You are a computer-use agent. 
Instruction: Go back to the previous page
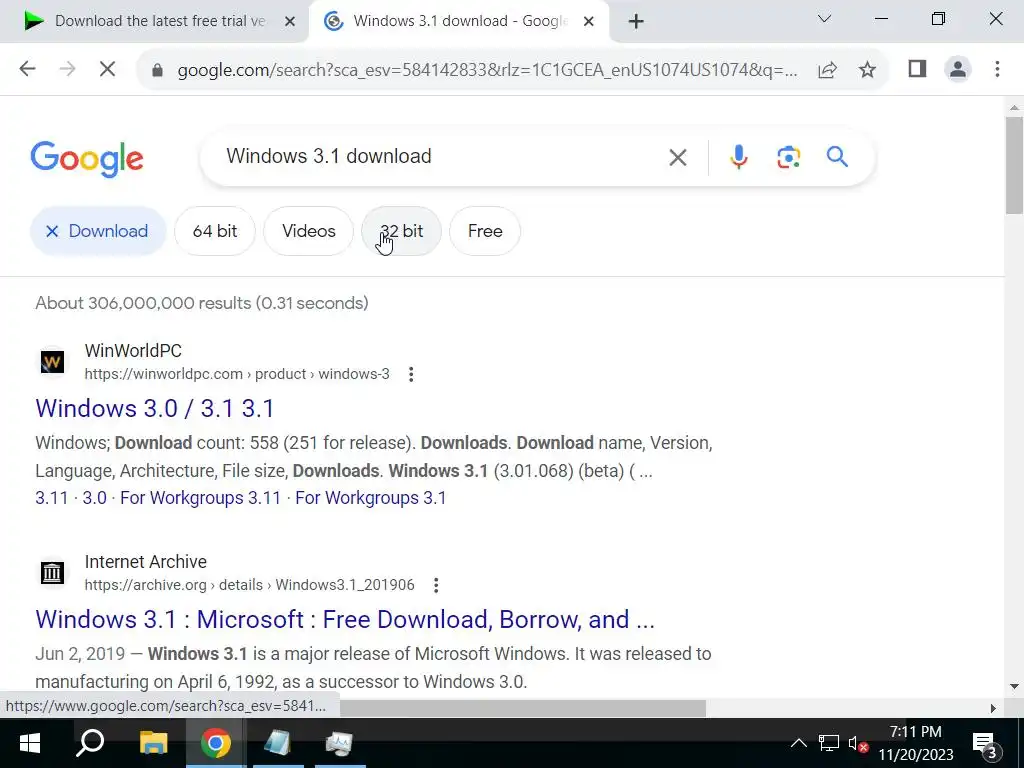pyautogui.click(x=27, y=69)
